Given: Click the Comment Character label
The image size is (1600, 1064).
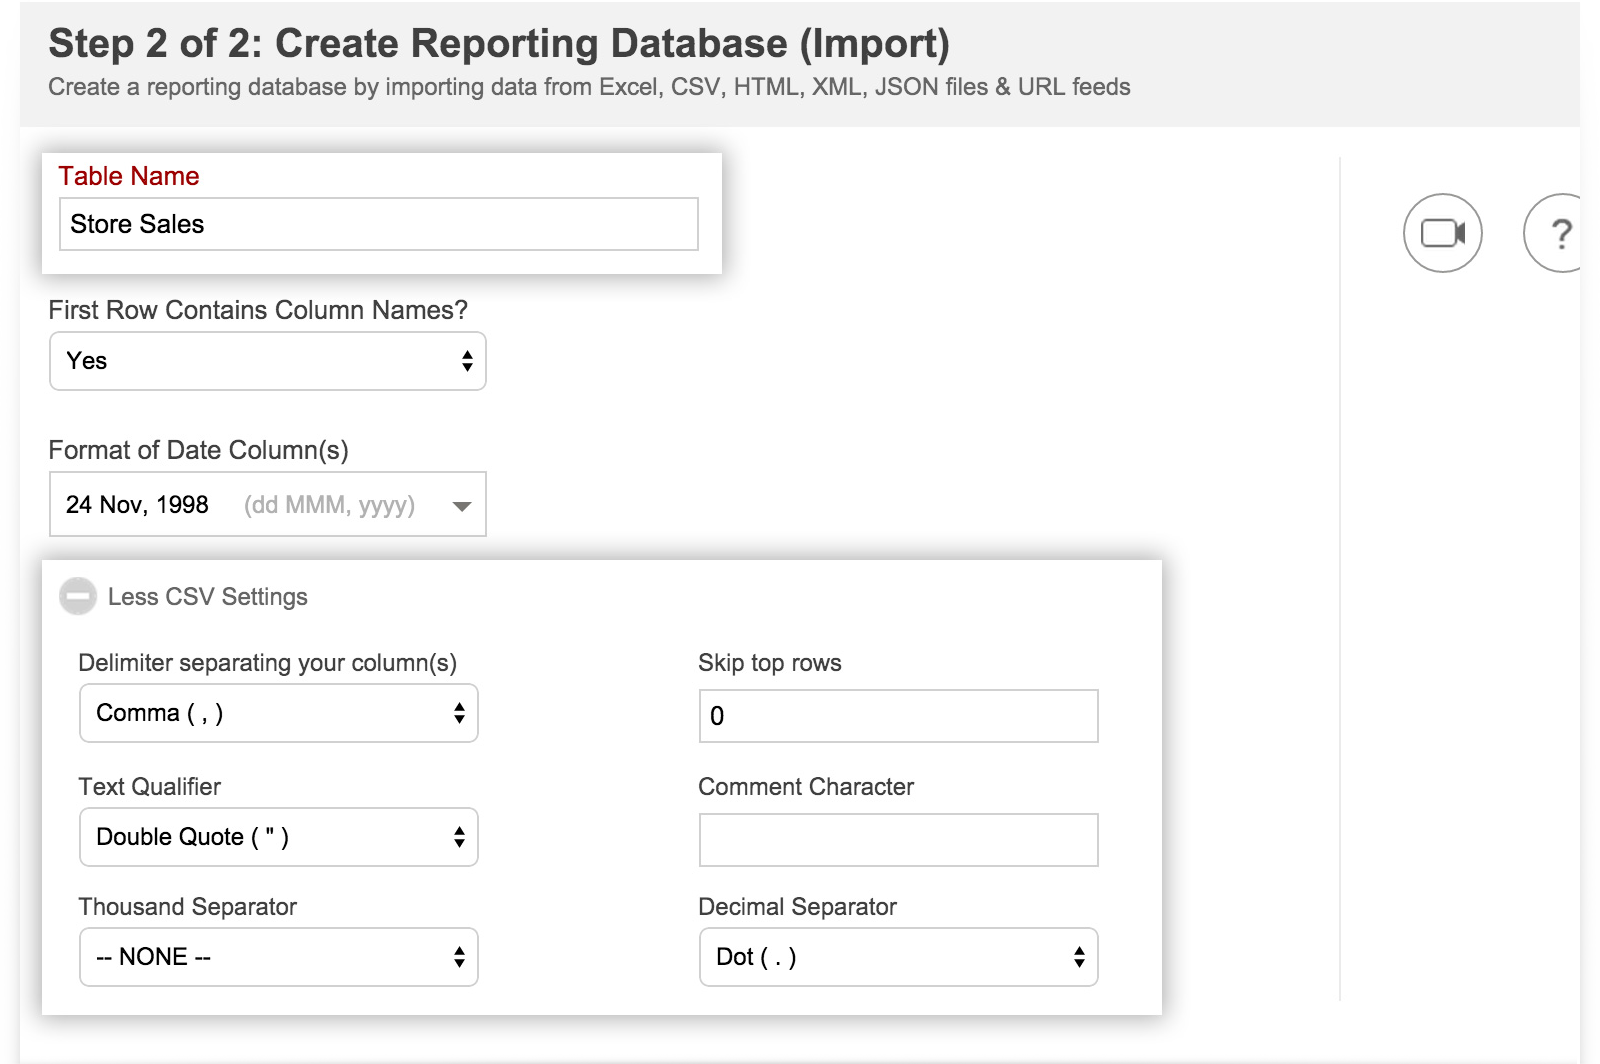Looking at the screenshot, I should 805,787.
